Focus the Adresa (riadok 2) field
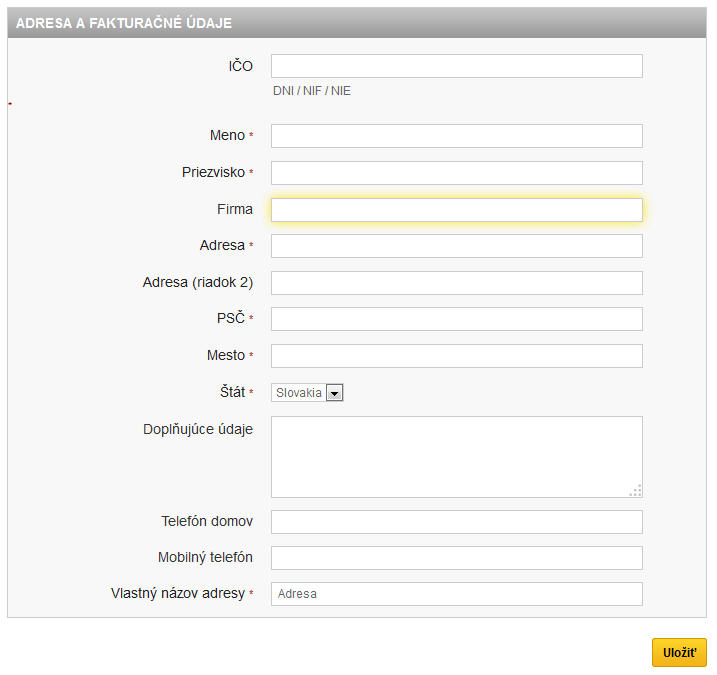The width and height of the screenshot is (717, 675). 456,283
